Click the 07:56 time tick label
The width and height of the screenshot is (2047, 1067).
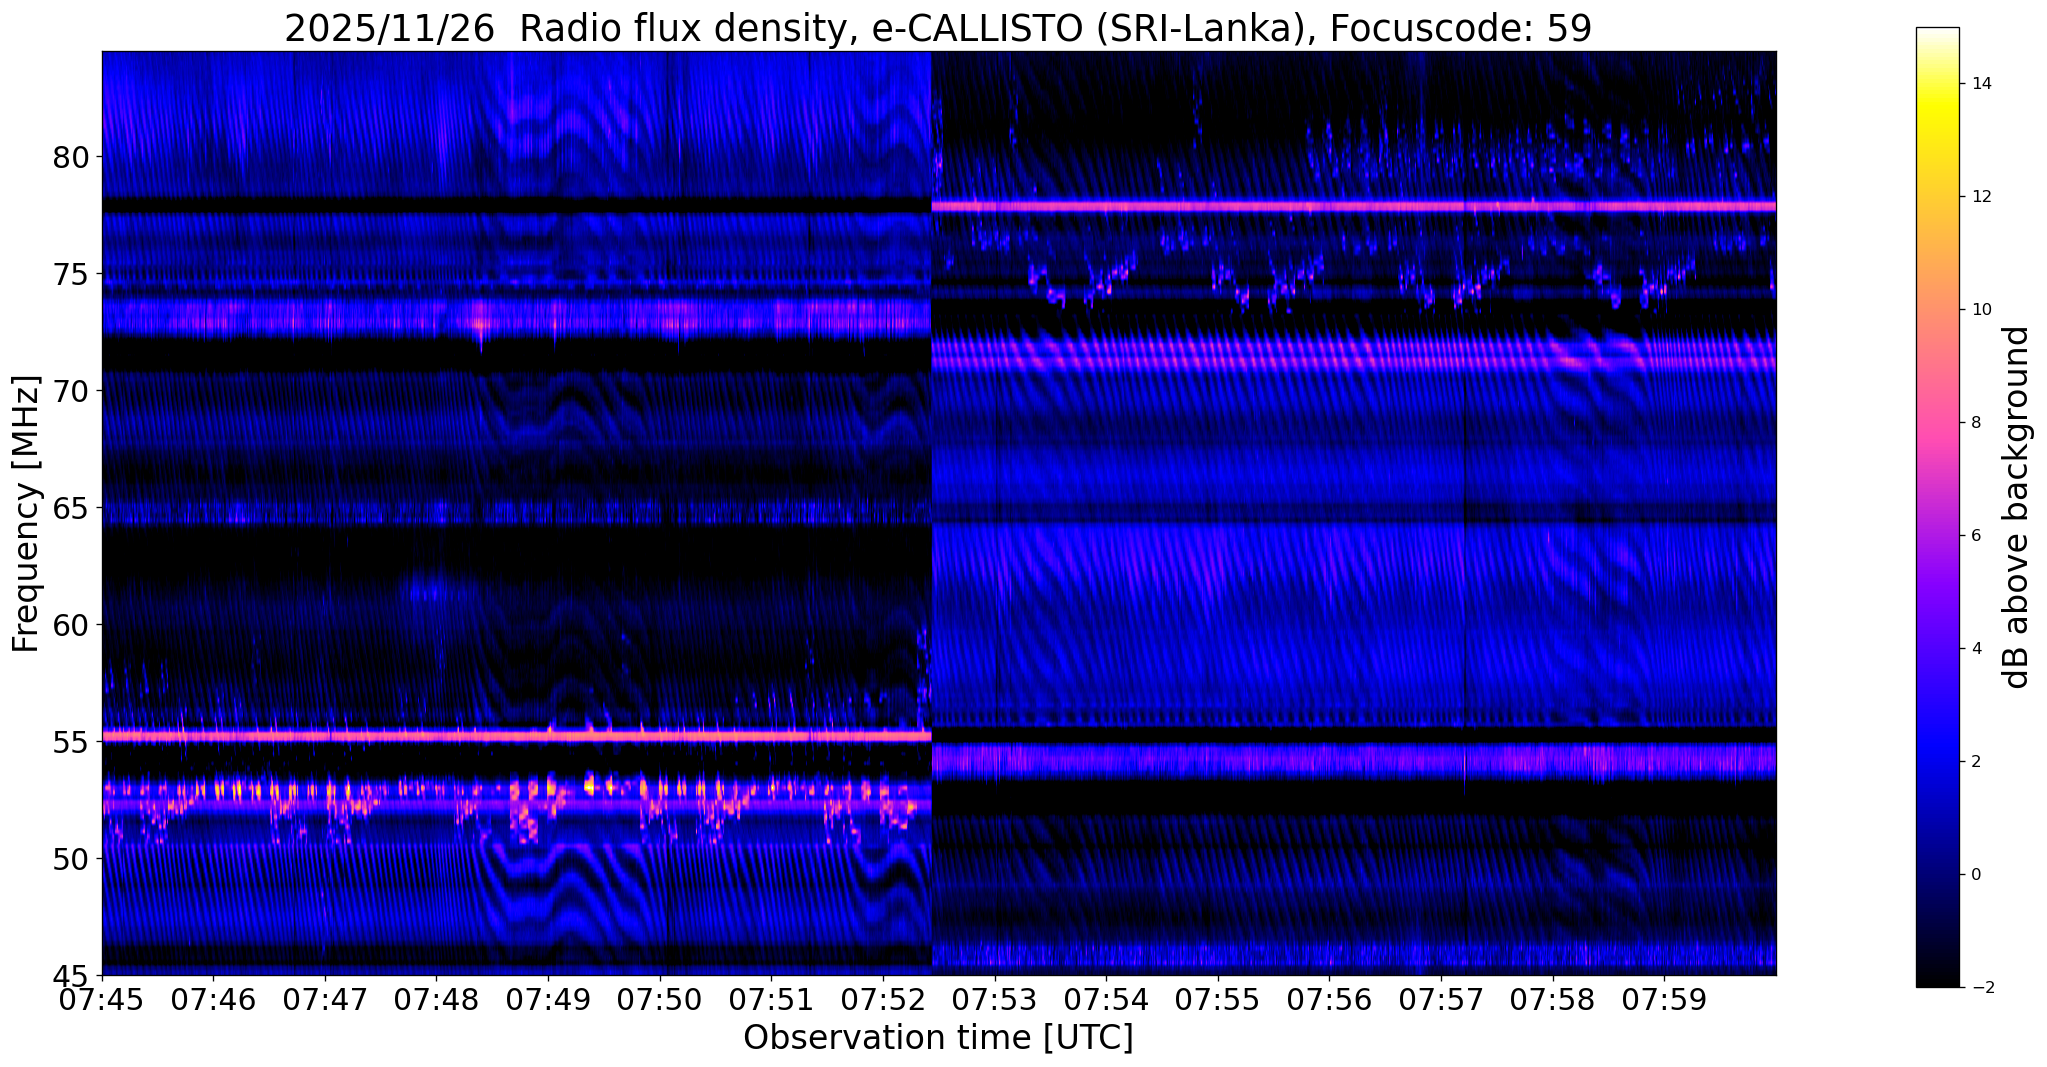point(1329,999)
